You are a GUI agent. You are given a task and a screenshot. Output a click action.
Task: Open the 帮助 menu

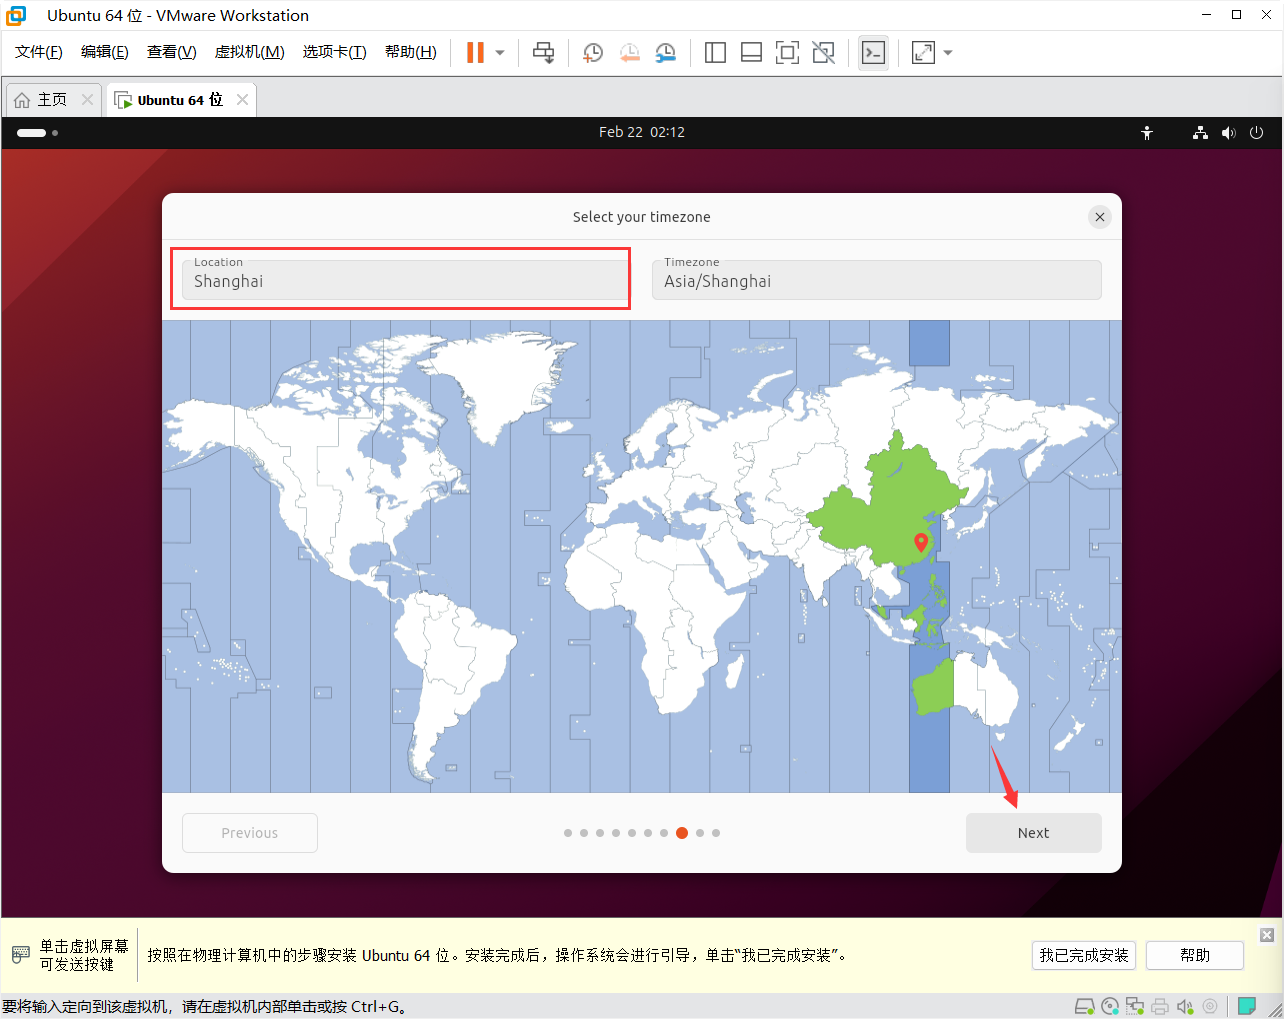411,52
